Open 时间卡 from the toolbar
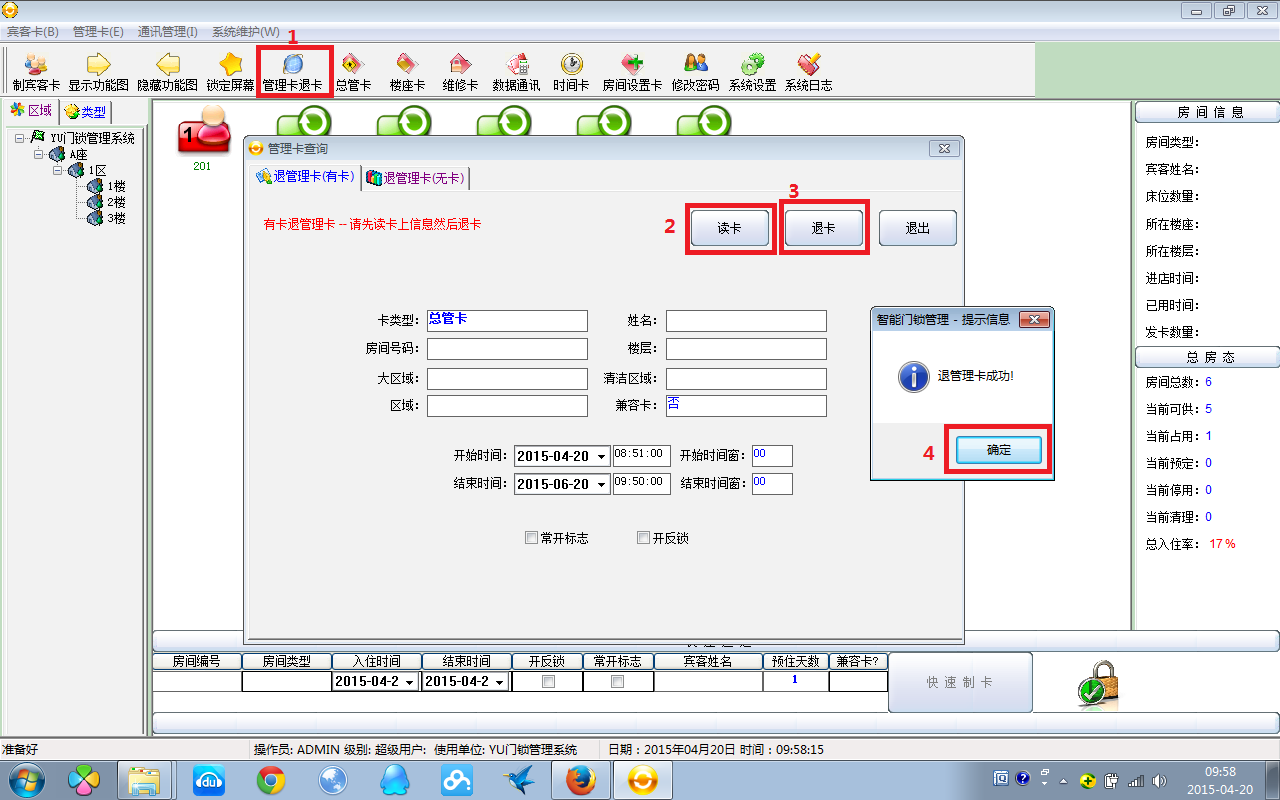Screen dimensions: 1280x800 coord(571,72)
